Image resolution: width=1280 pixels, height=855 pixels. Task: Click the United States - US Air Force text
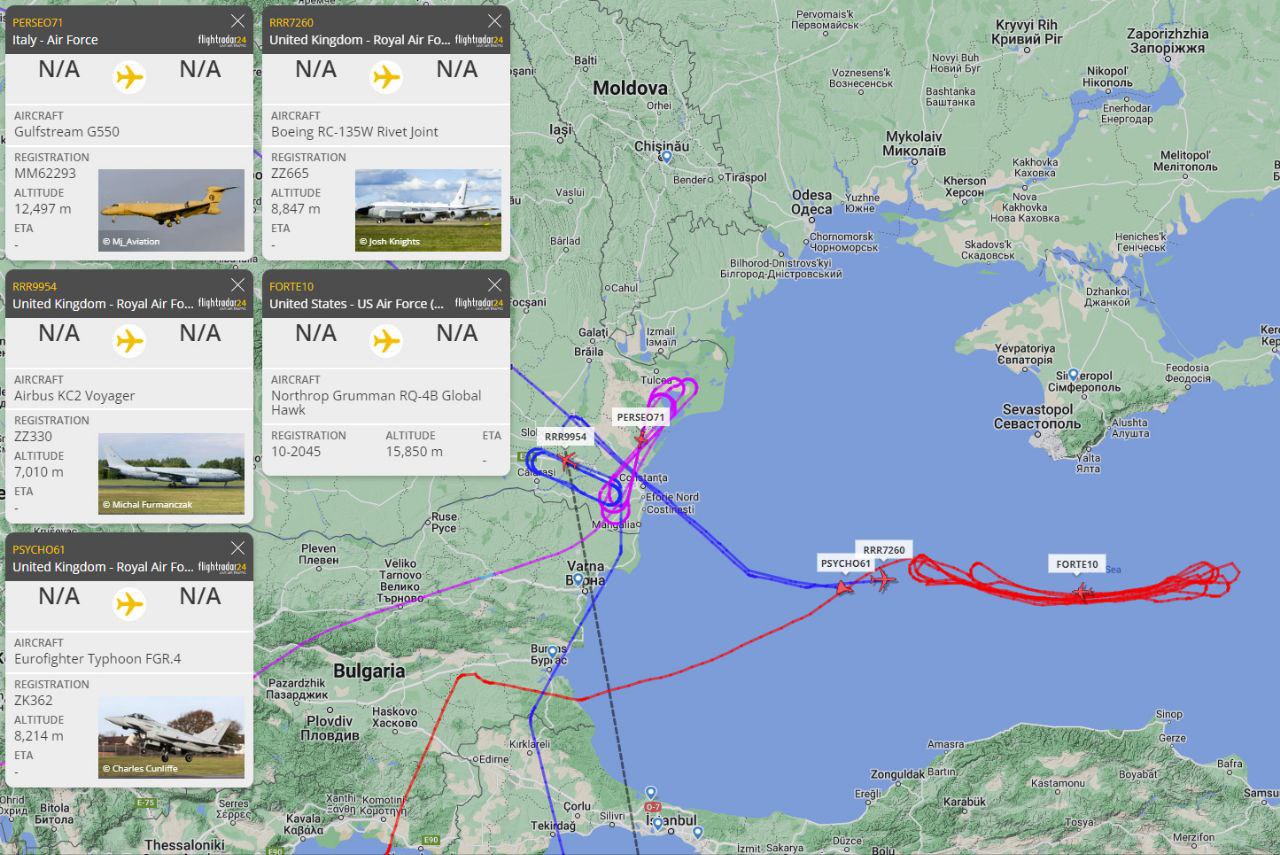tap(357, 304)
